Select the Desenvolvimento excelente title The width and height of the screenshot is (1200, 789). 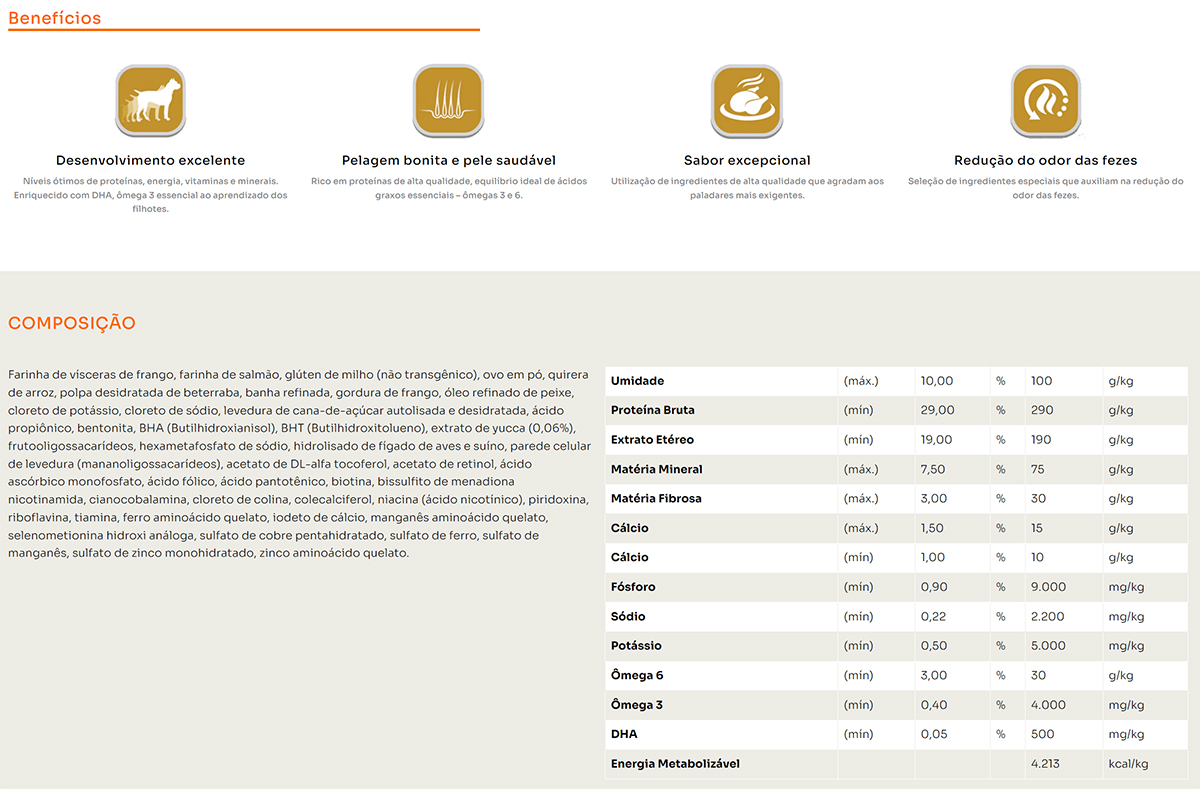point(150,160)
